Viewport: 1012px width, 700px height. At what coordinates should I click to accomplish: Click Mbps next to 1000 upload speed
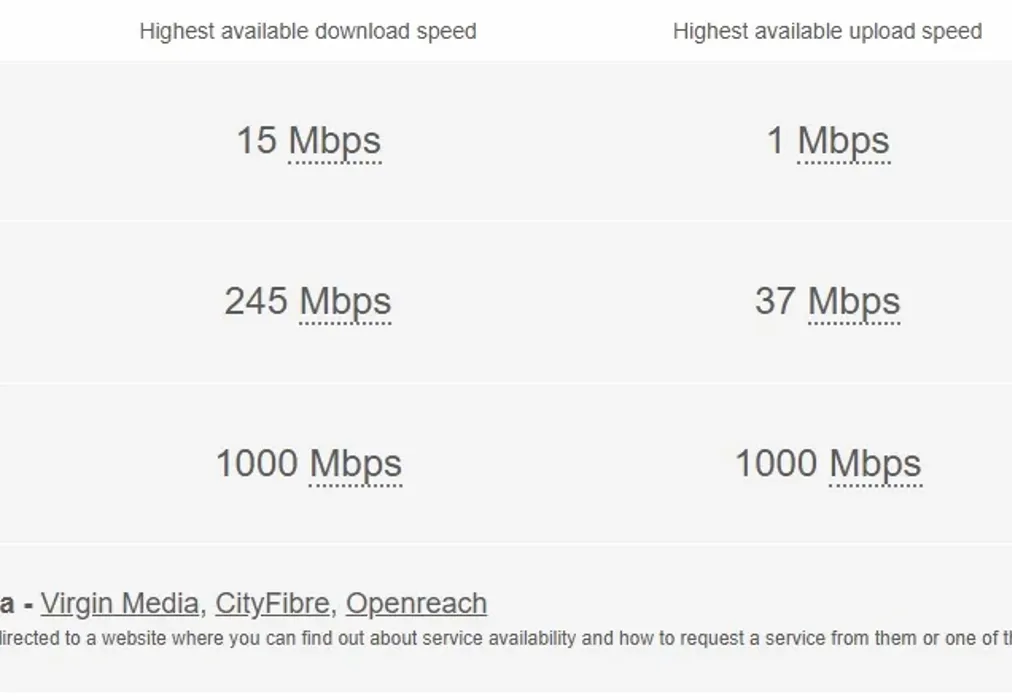[x=875, y=464]
